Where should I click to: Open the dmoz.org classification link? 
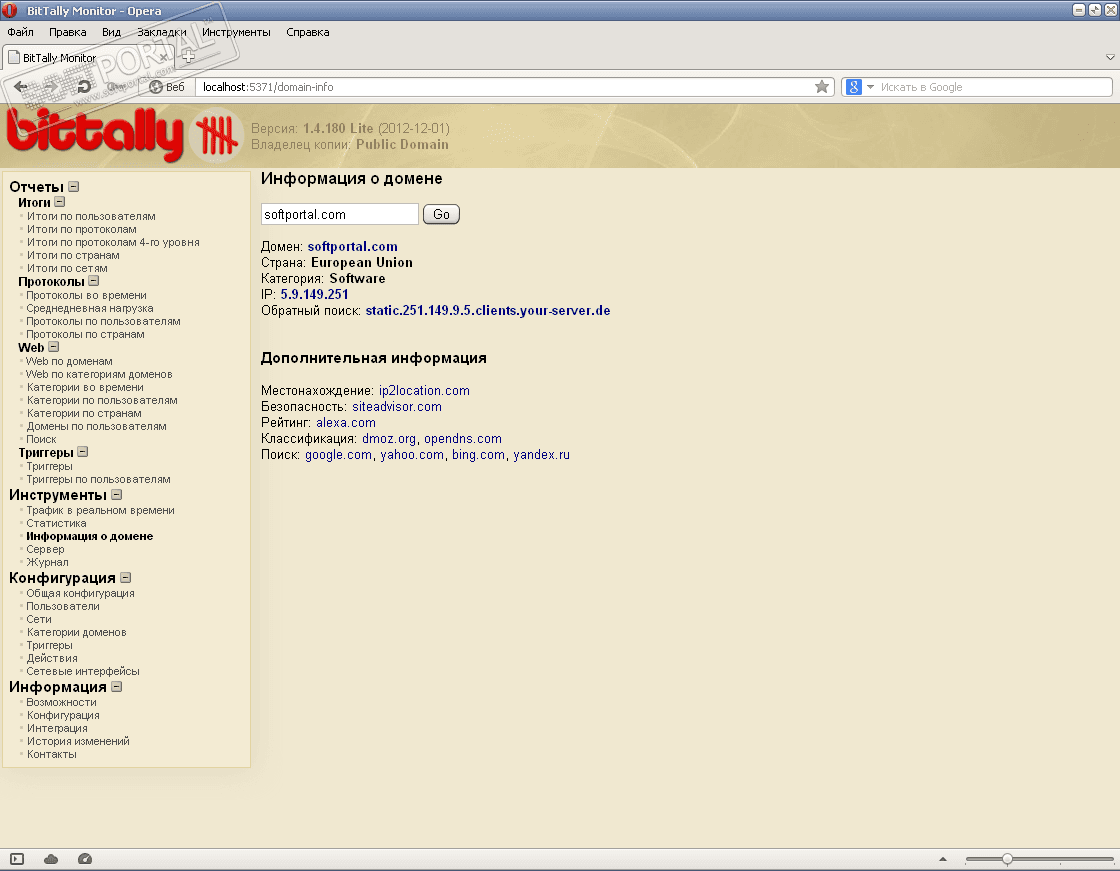point(389,439)
